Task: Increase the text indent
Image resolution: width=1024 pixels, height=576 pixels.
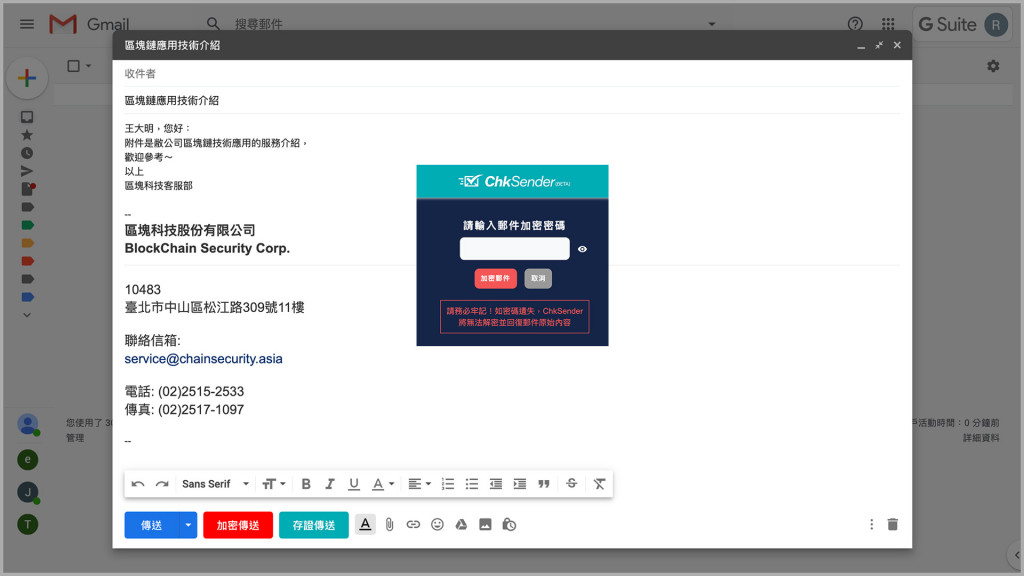Action: pyautogui.click(x=520, y=484)
